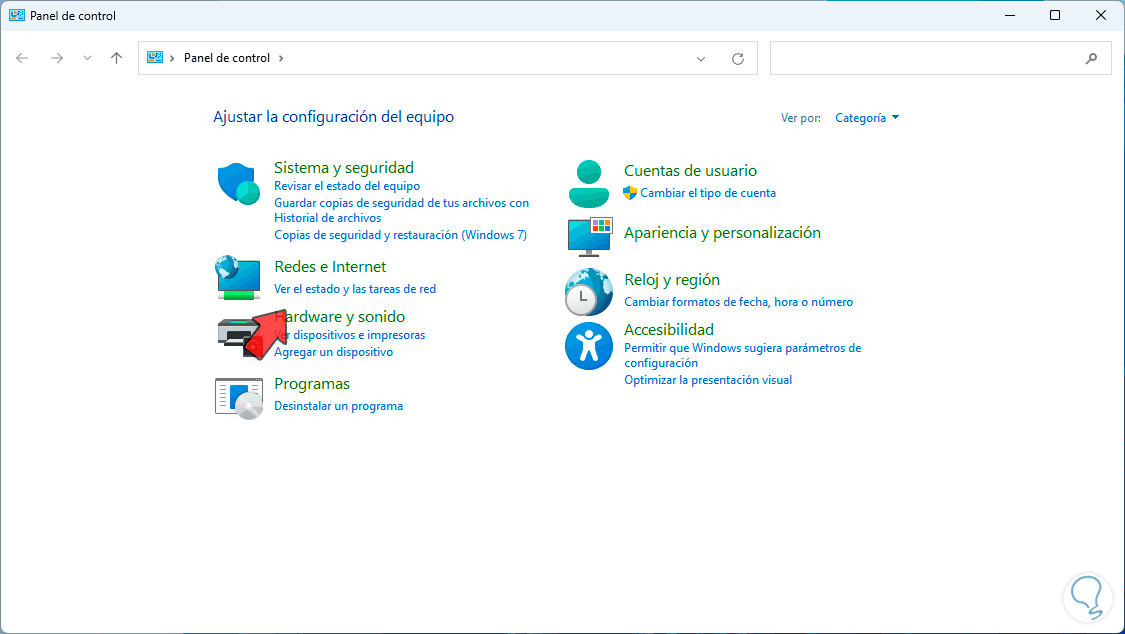Click the Control Panel icon in address bar
This screenshot has width=1125, height=634.
[x=155, y=57]
